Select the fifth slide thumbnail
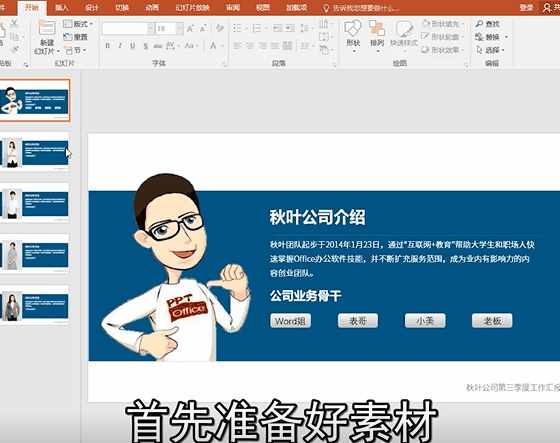Screen dimensions: 560x443 tap(35, 305)
